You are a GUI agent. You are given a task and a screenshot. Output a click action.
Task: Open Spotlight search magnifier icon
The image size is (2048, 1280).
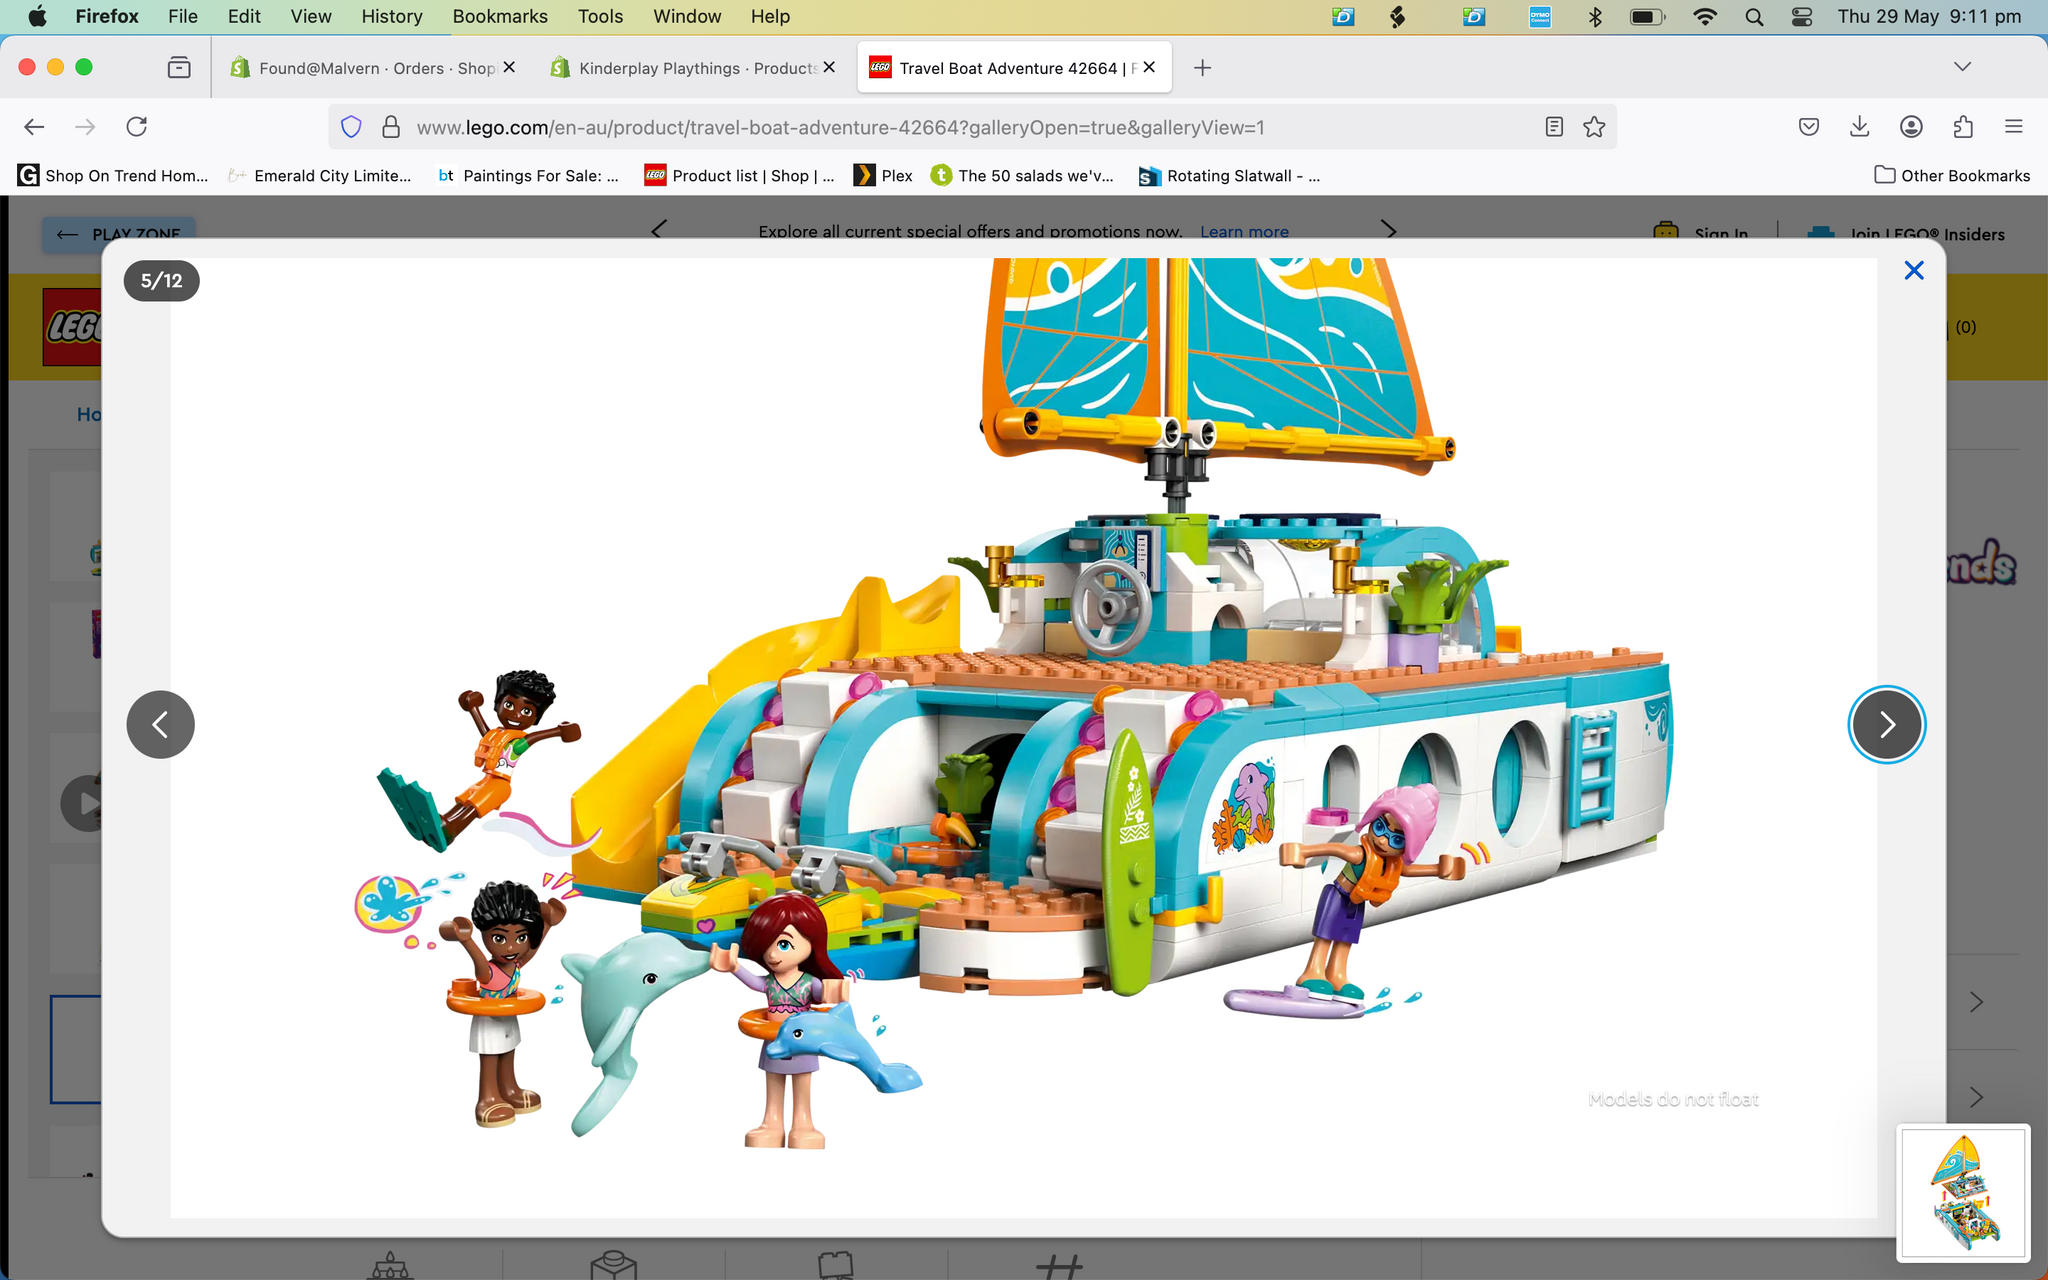(x=1754, y=16)
